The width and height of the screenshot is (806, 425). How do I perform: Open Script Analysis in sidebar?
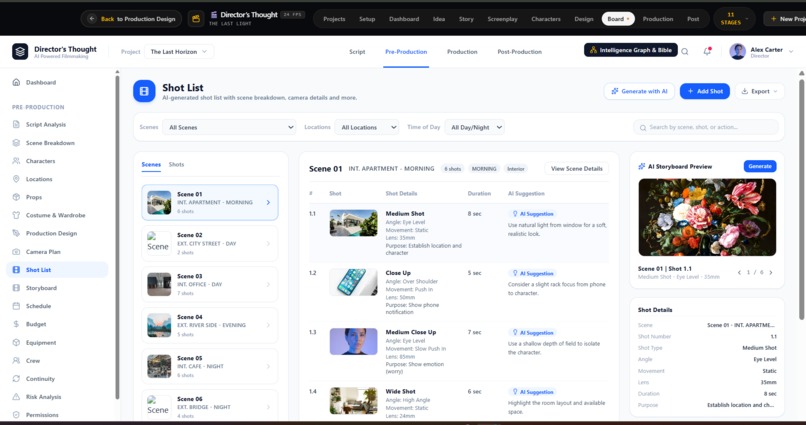click(x=58, y=124)
